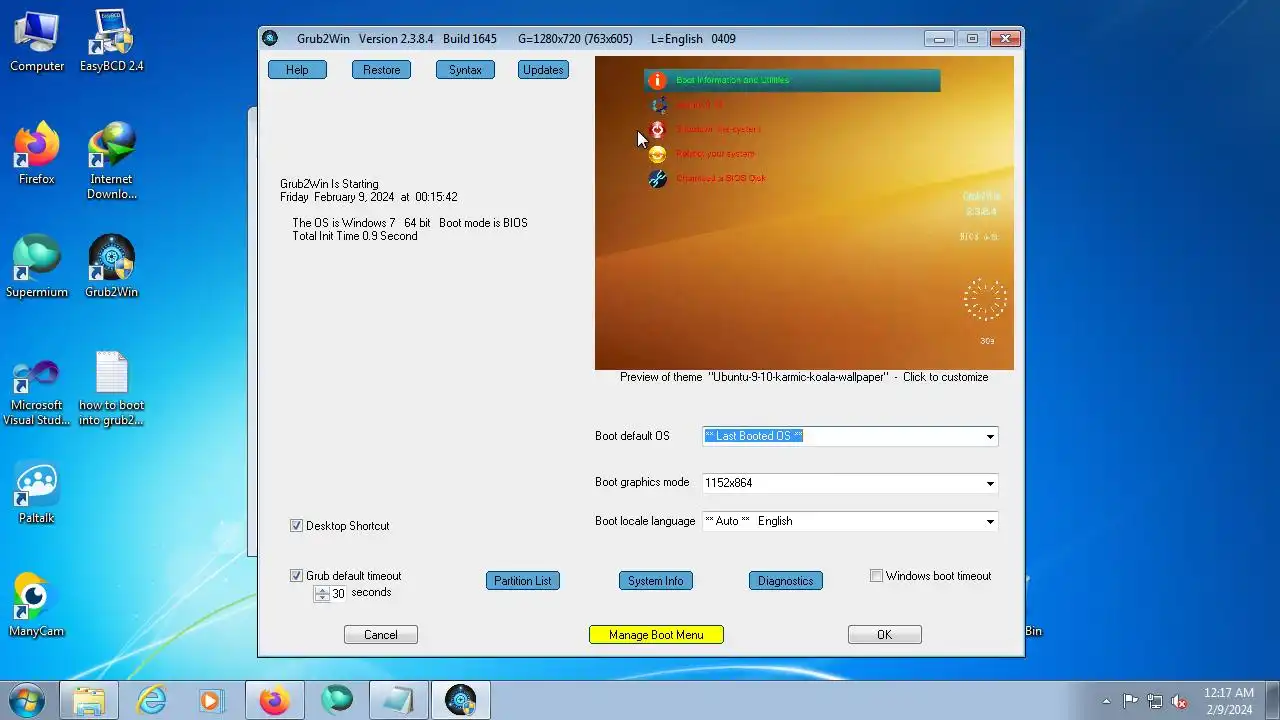Open the network tray icon
This screenshot has height=720, width=1280.
pos(1155,701)
